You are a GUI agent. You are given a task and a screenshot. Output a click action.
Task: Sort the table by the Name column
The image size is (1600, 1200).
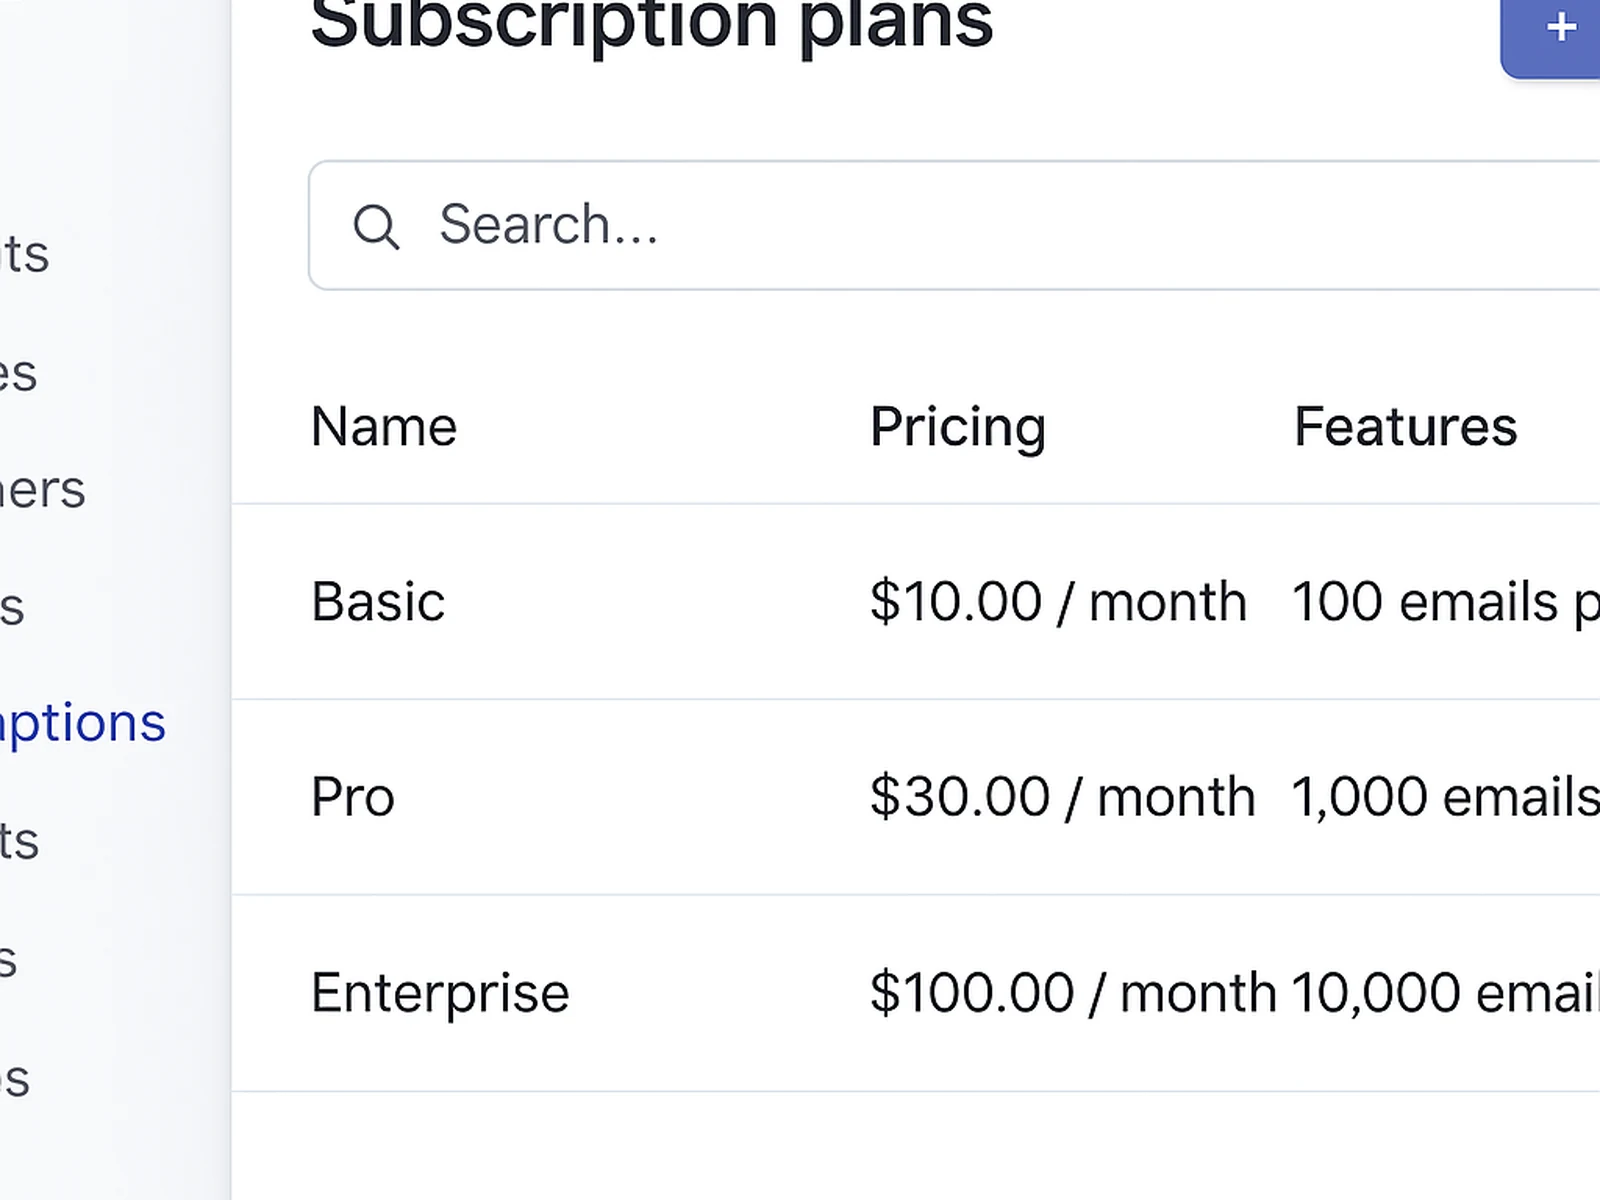coord(383,426)
